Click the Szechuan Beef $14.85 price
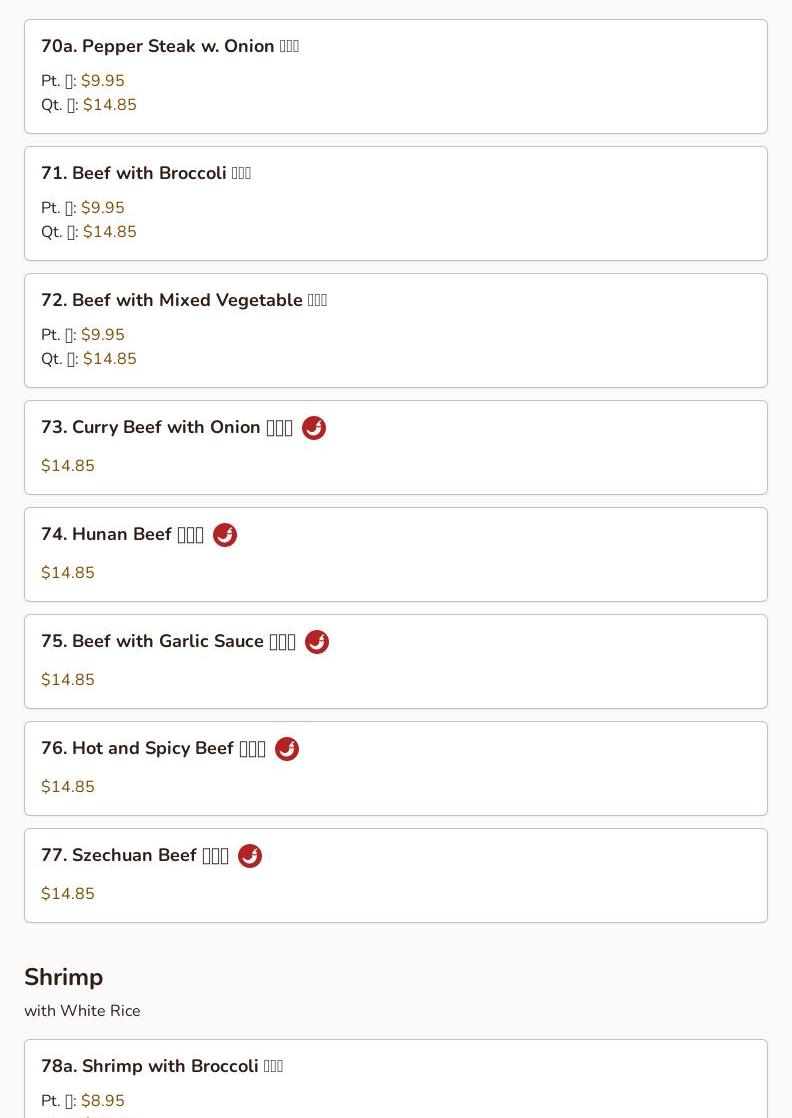This screenshot has width=792, height=1118. point(68,893)
